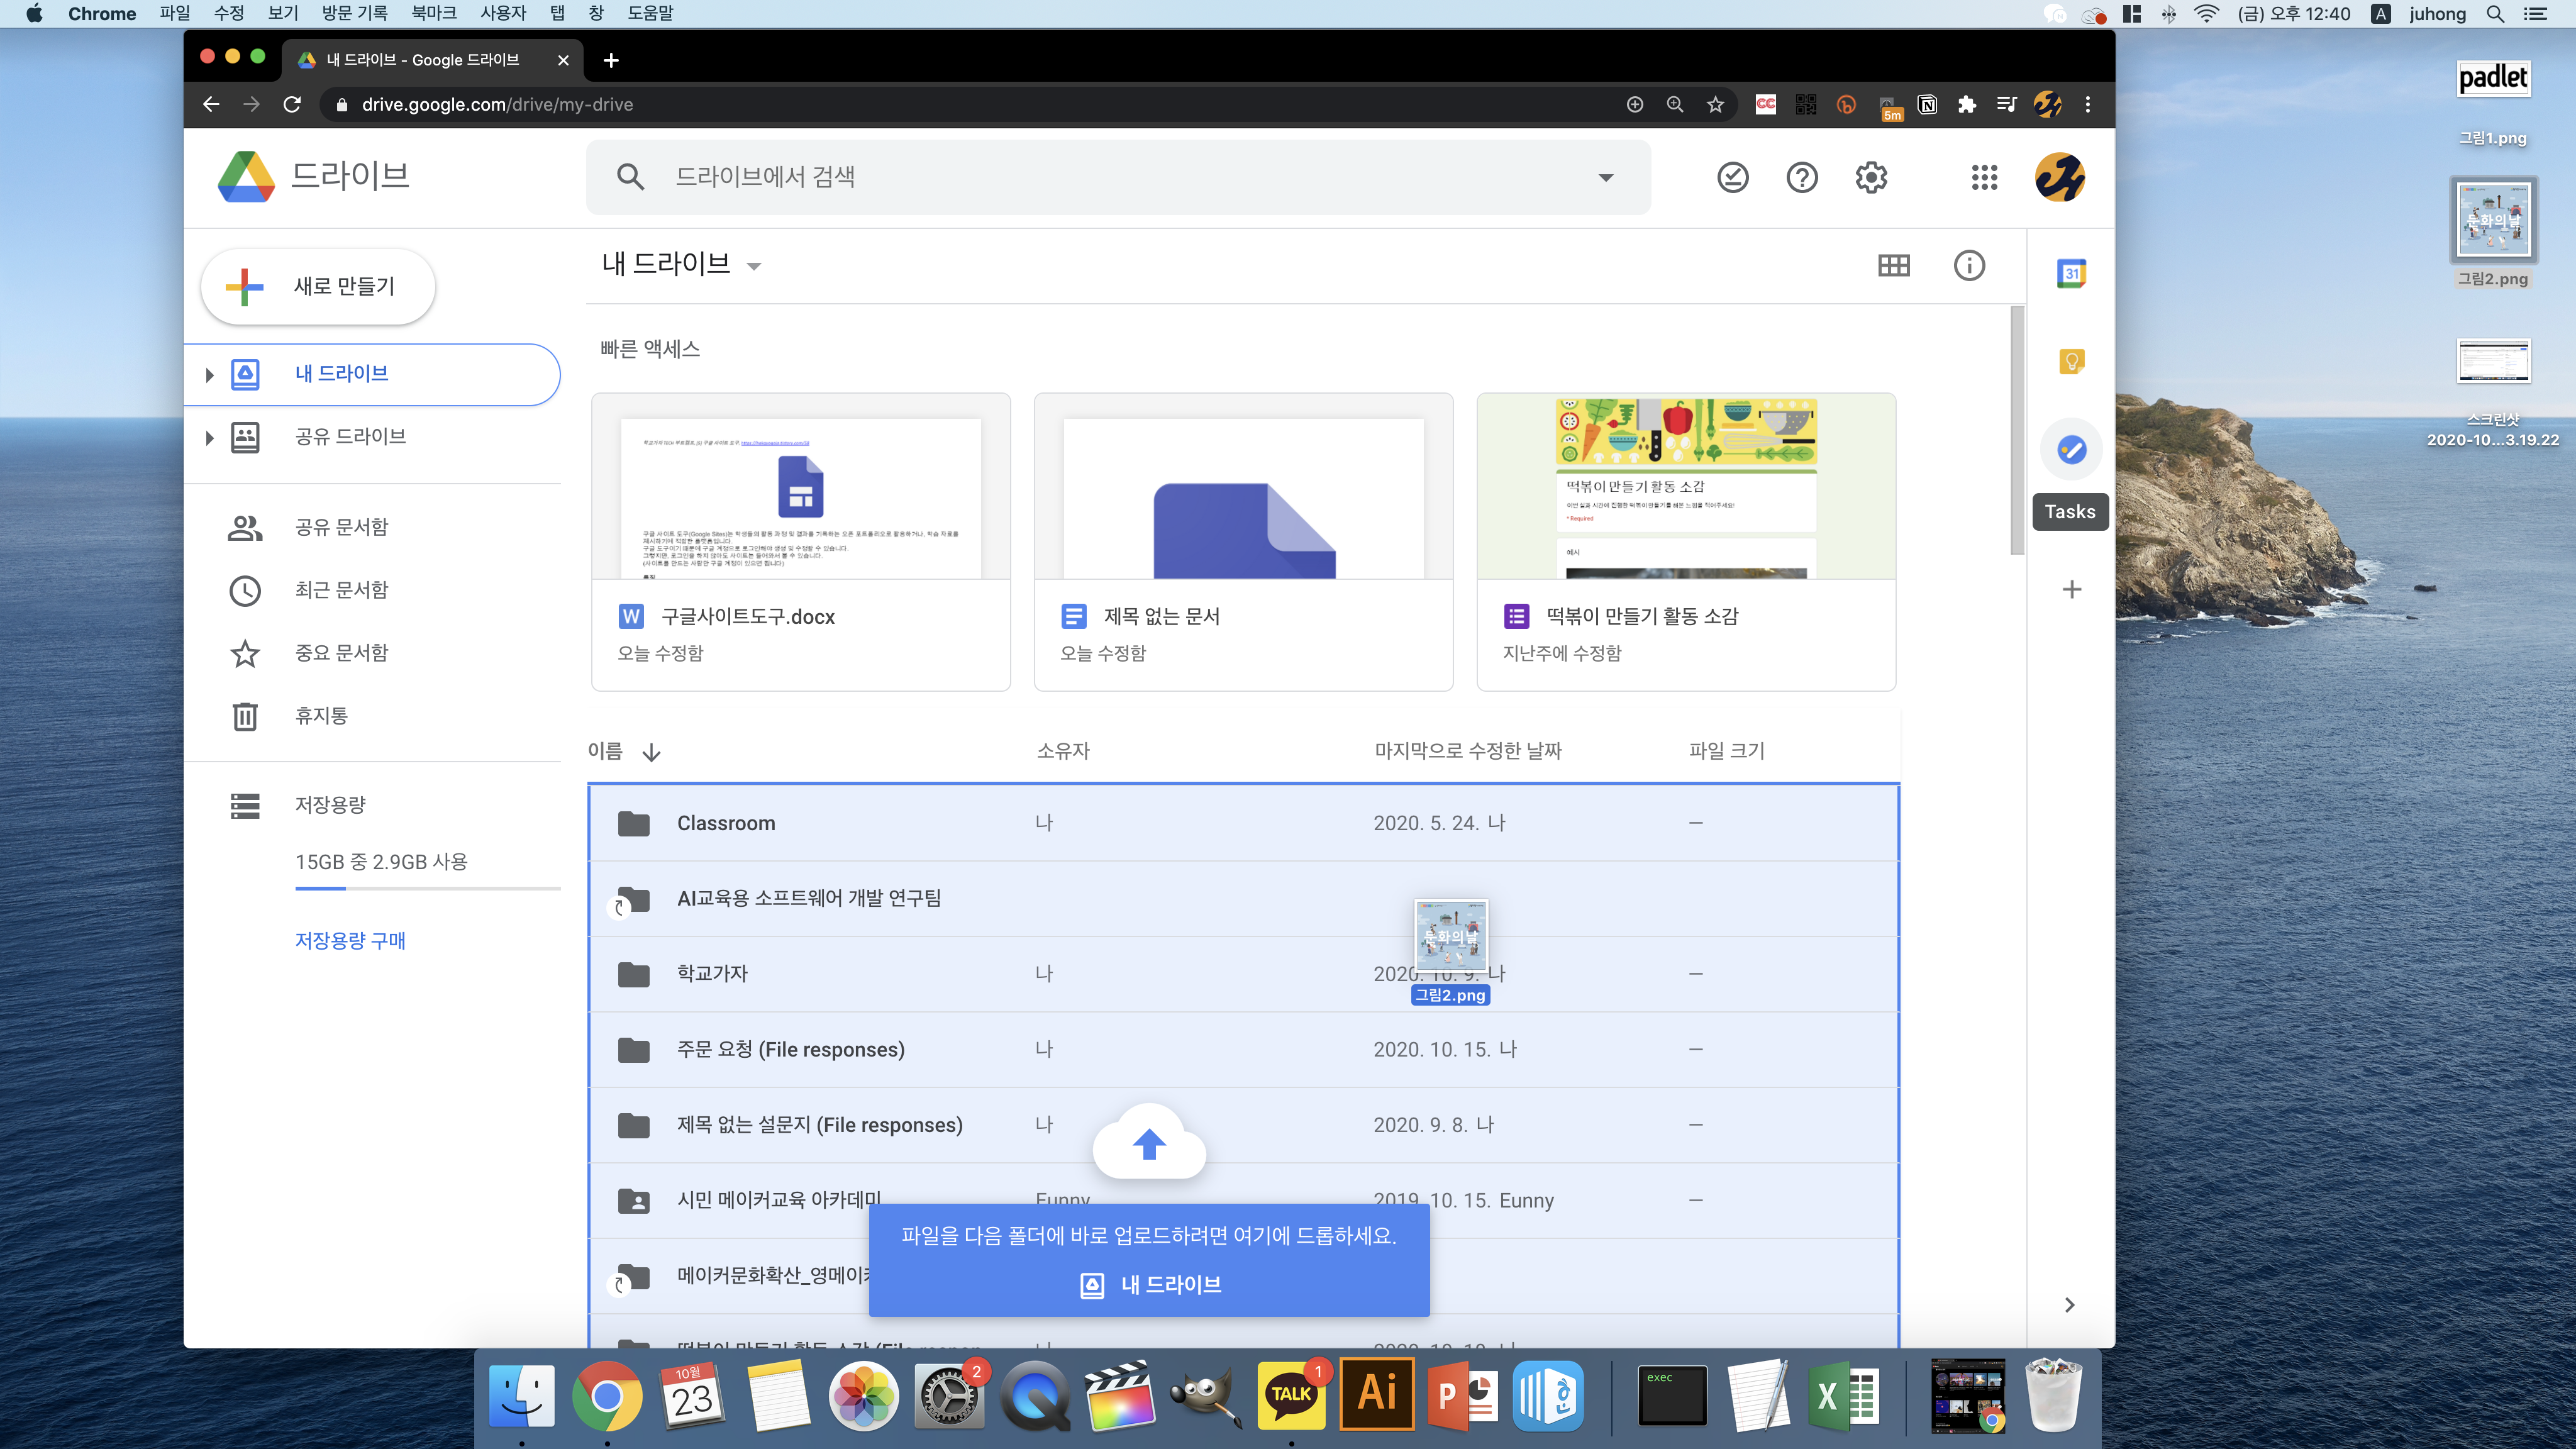Reverse name sort direction arrow
The width and height of the screenshot is (2576, 1449).
(652, 752)
